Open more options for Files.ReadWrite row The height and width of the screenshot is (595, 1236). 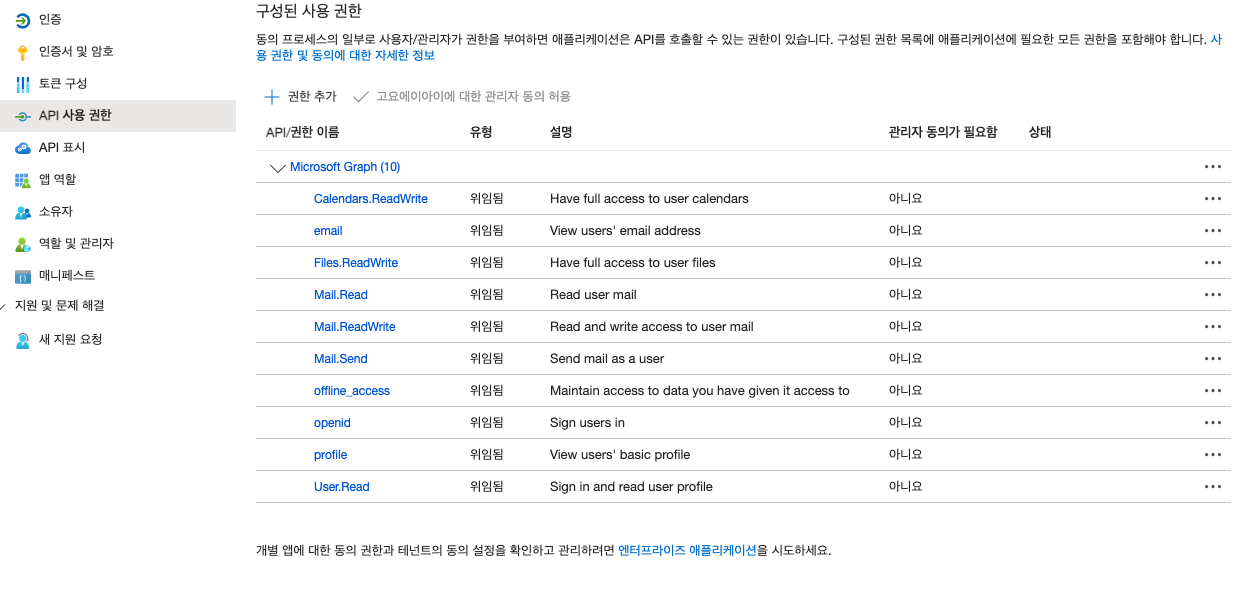tap(1213, 263)
